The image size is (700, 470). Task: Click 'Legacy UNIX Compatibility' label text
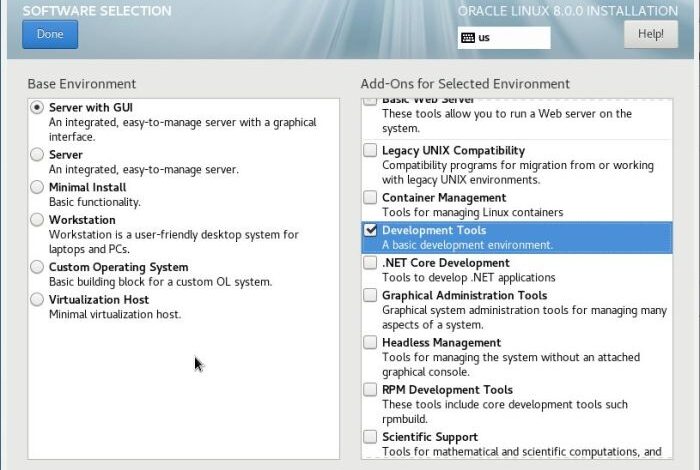coord(454,150)
